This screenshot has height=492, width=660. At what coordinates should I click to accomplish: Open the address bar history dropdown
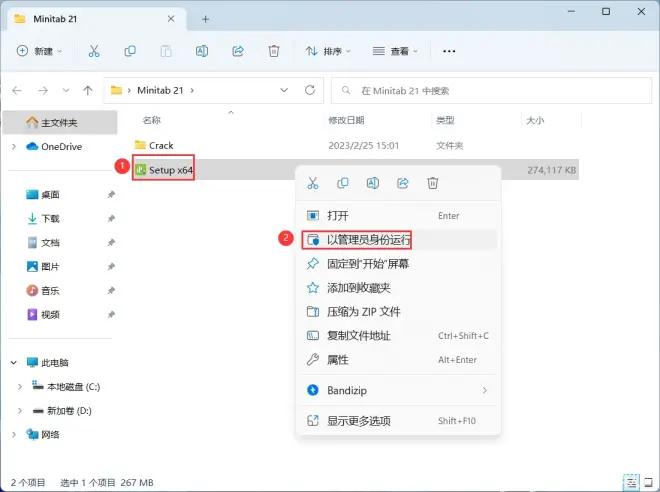284,90
